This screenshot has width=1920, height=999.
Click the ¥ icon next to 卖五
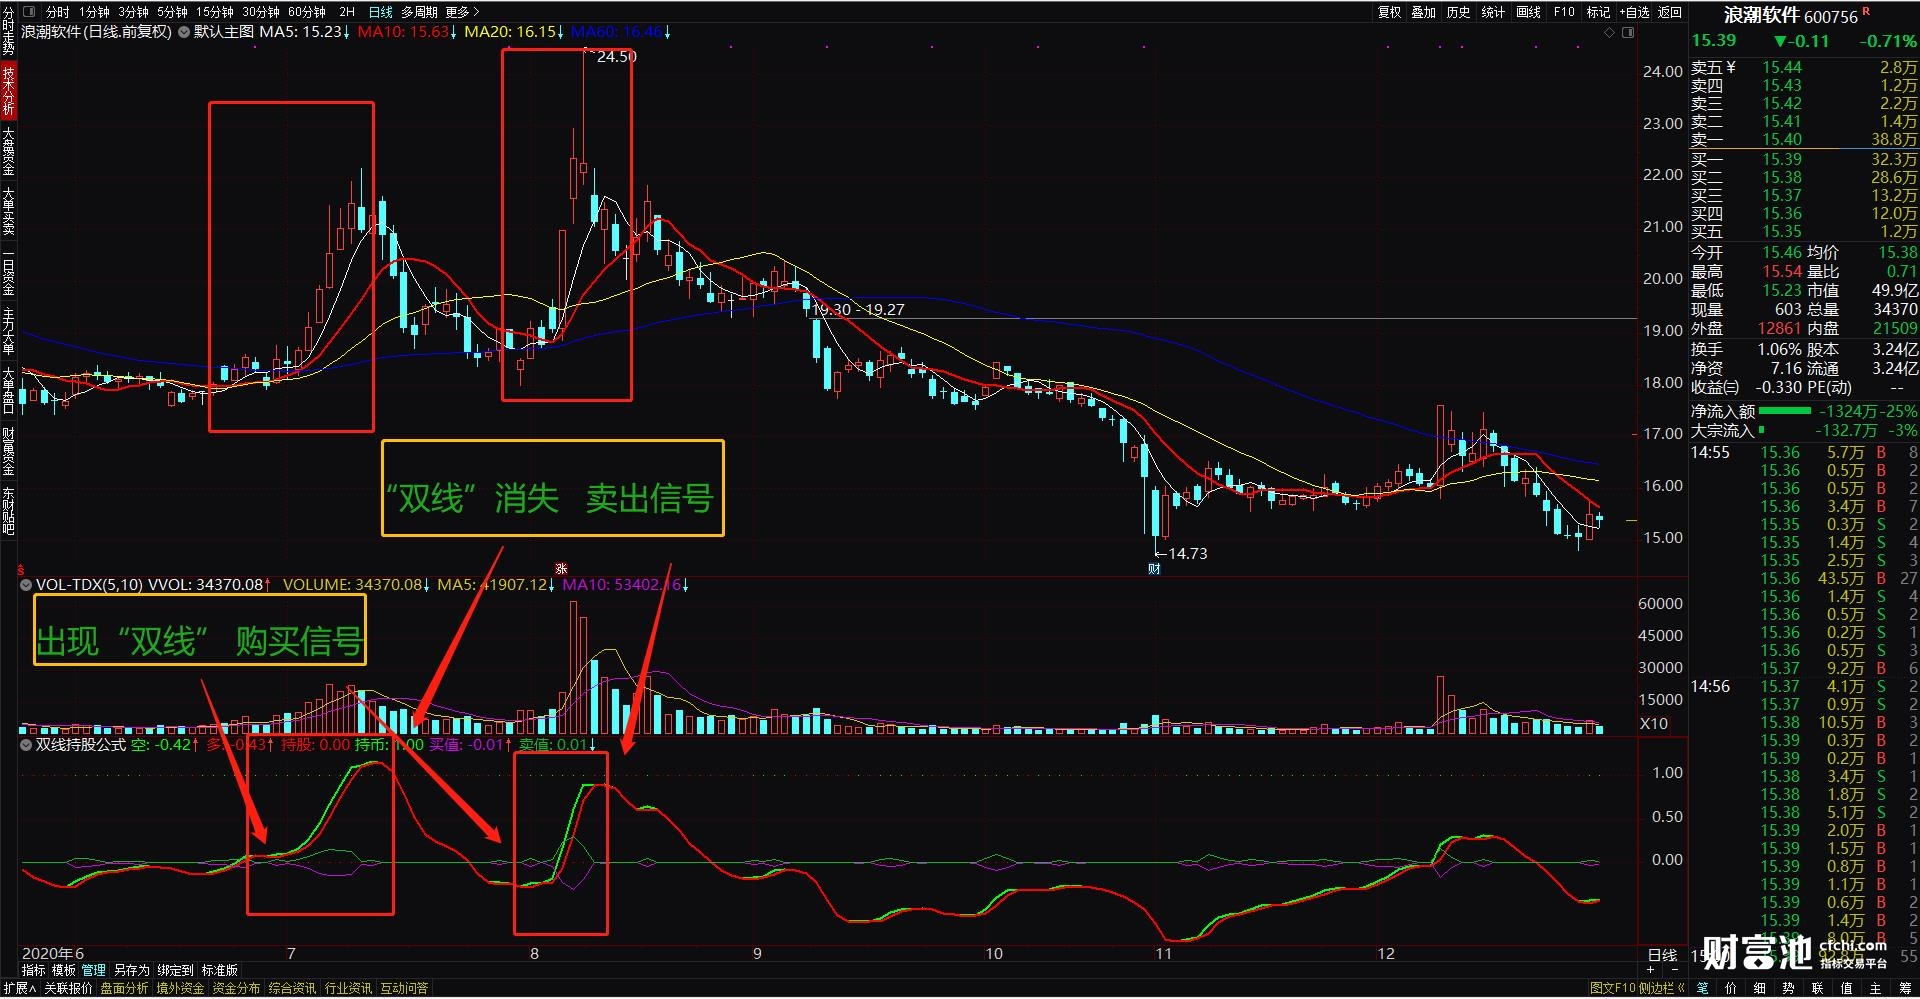(x=1731, y=67)
